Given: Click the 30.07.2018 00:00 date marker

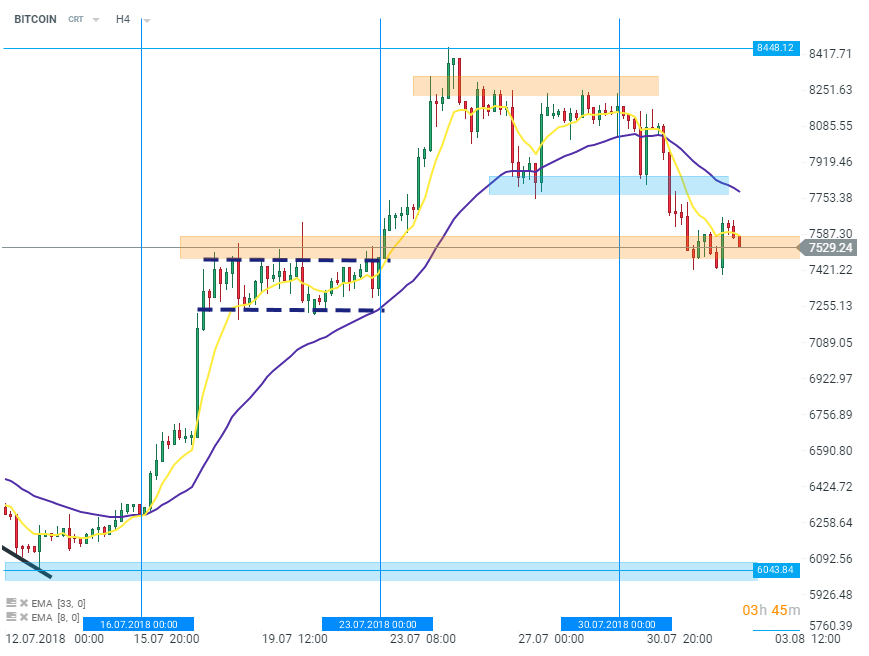Looking at the screenshot, I should (616, 624).
